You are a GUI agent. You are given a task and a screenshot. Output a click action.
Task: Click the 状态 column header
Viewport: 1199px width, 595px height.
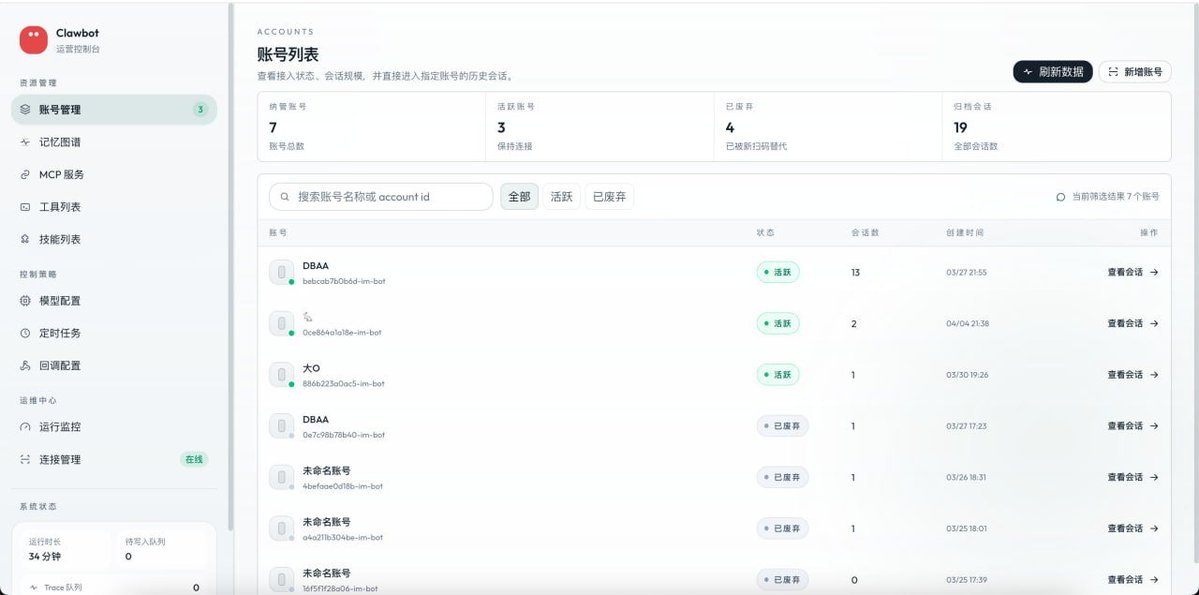click(765, 232)
